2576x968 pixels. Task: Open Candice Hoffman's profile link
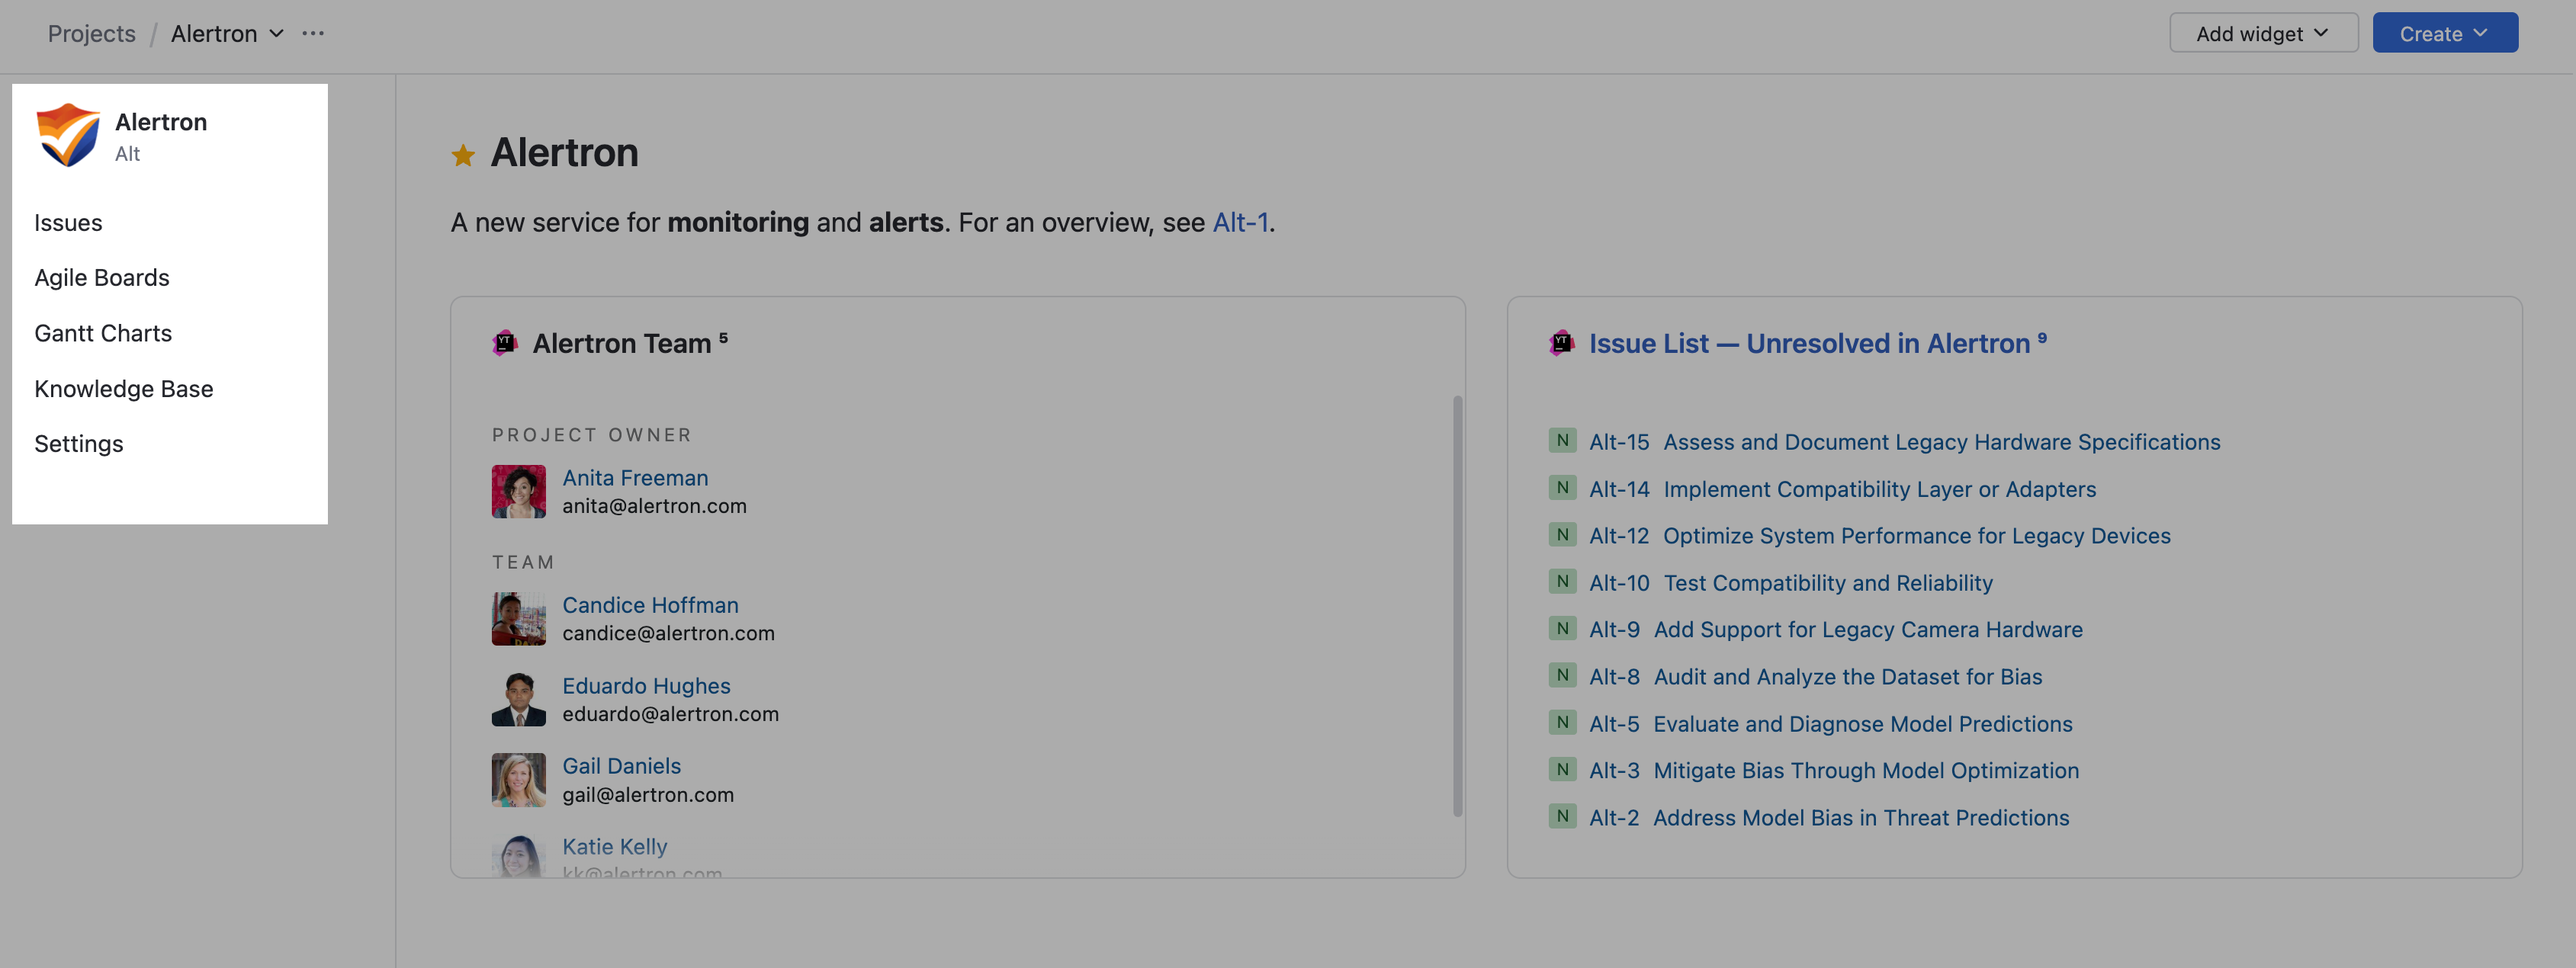[x=650, y=605]
